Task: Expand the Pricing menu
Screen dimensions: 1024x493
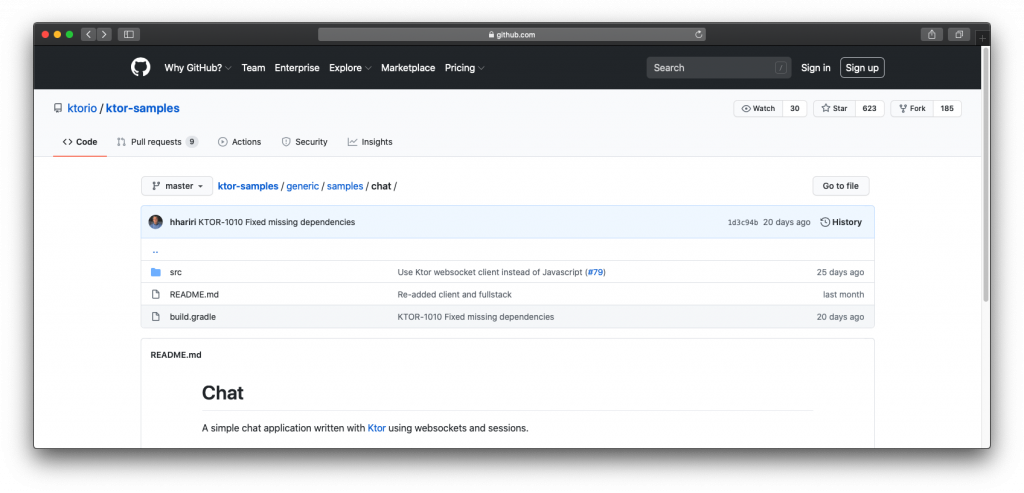Action: 464,68
